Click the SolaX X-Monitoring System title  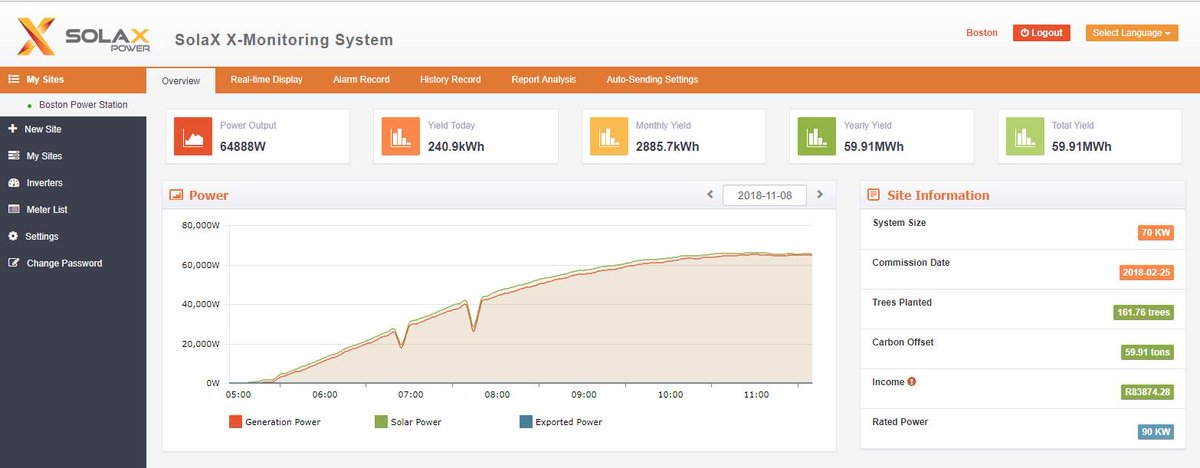pos(284,41)
